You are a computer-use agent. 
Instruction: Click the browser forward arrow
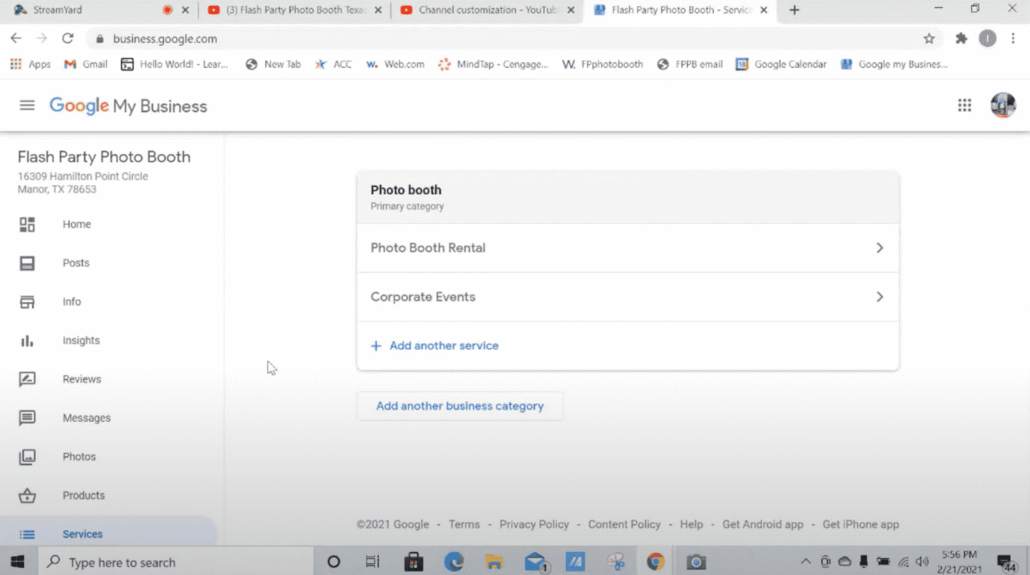coord(41,39)
